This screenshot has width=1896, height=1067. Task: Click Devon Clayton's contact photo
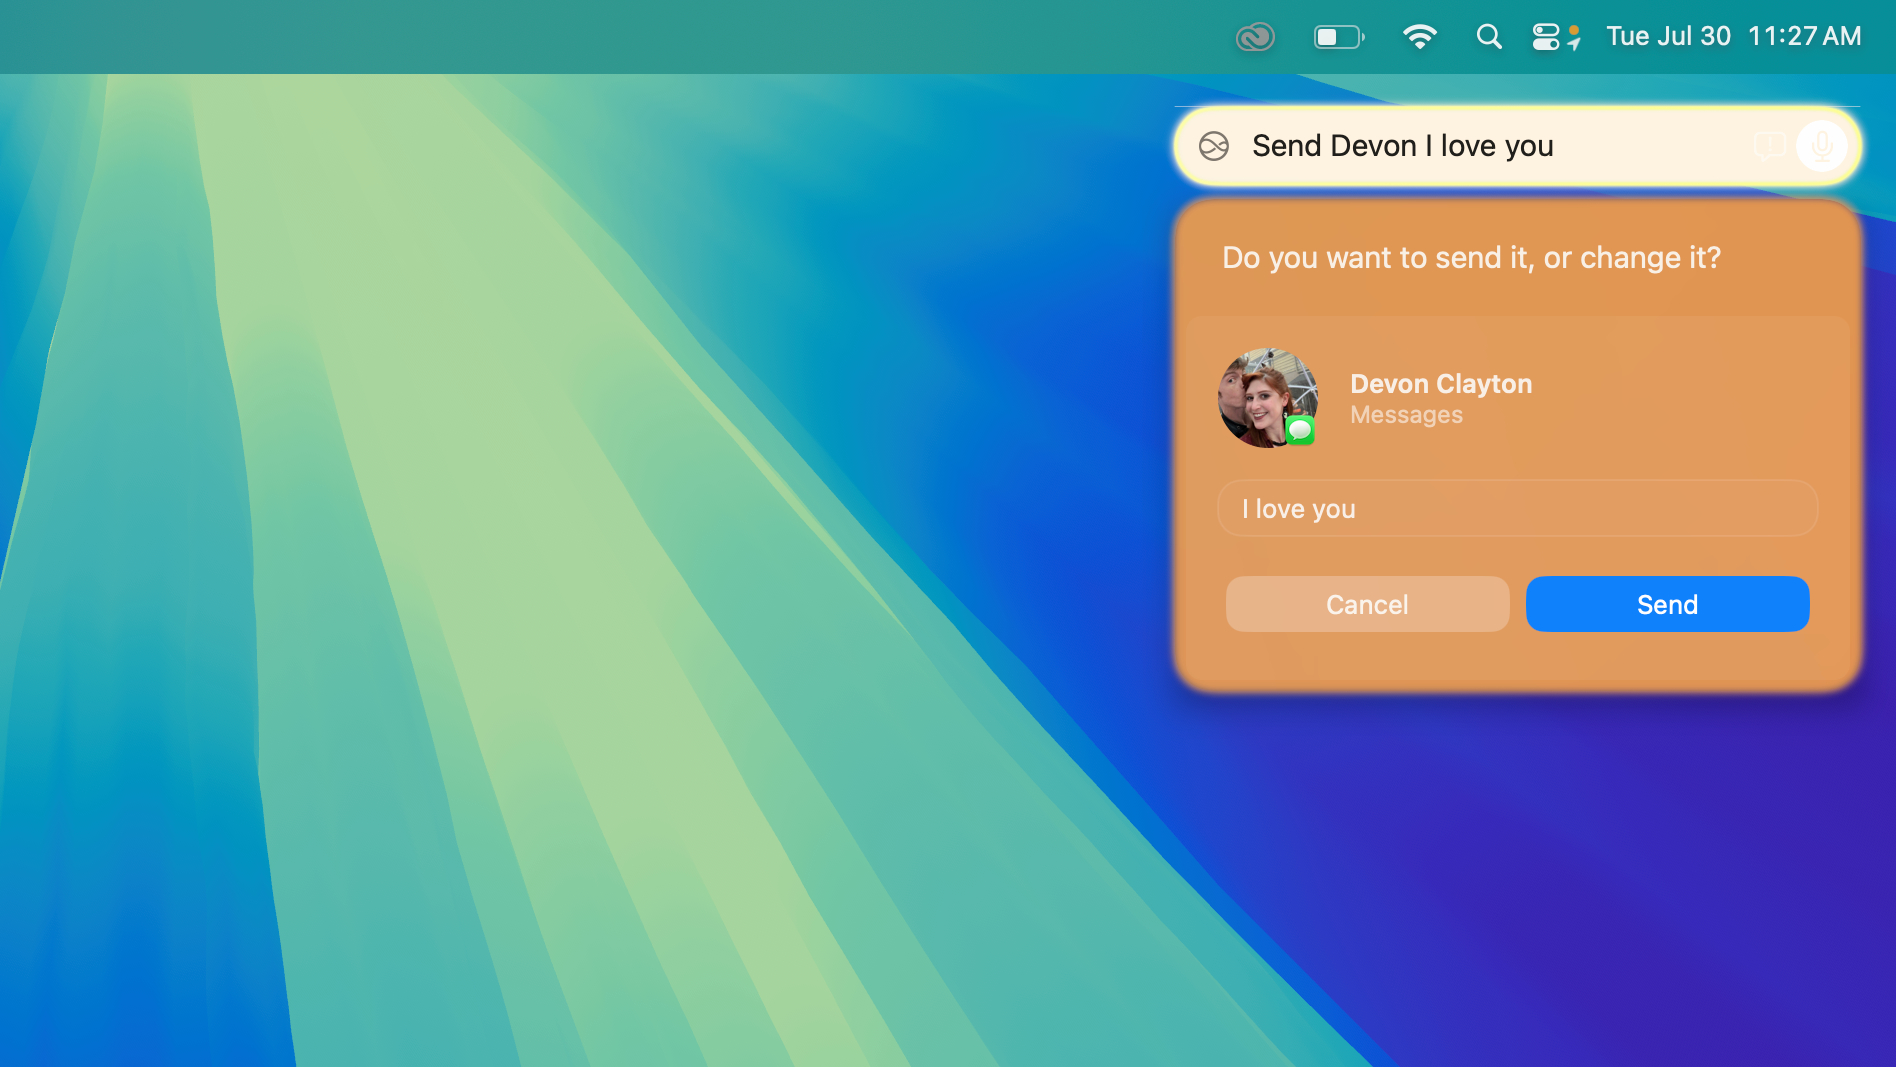point(1267,398)
